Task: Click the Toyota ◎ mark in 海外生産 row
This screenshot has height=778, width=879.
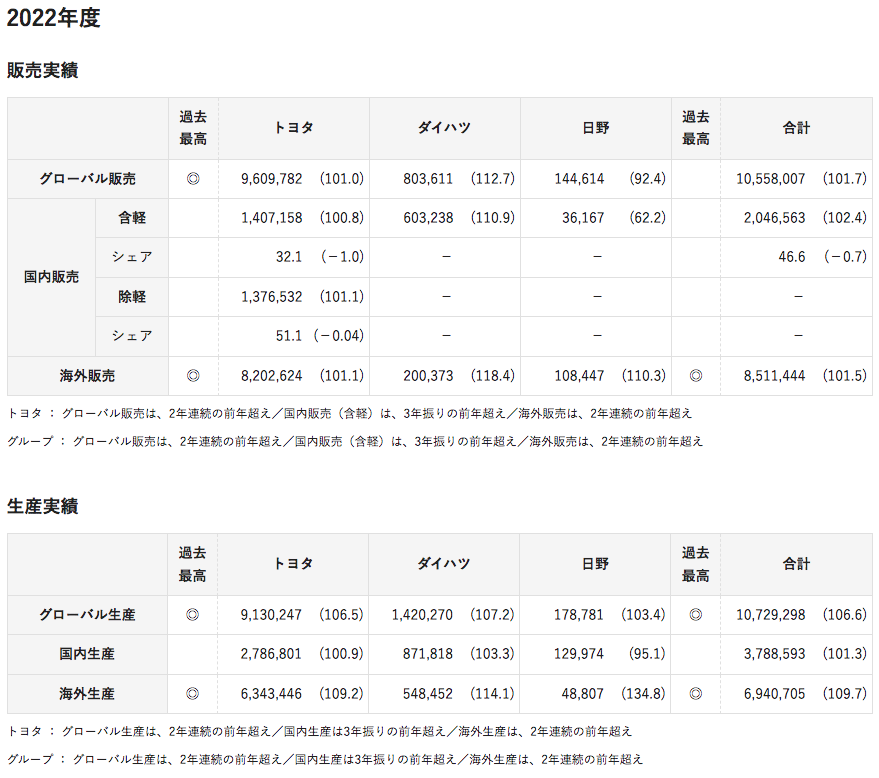Action: pos(193,693)
